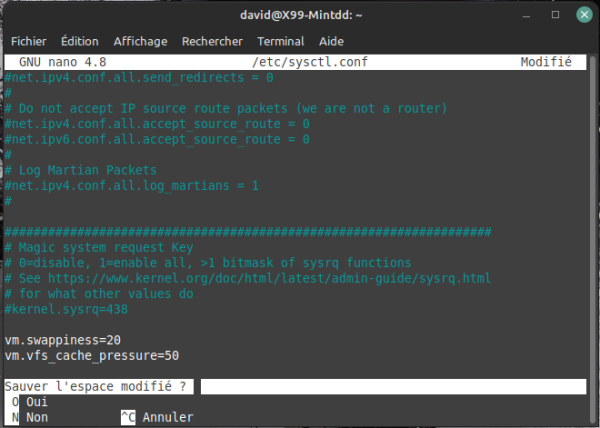600x428 pixels.
Task: Open the Aide menu
Action: [x=330, y=42]
